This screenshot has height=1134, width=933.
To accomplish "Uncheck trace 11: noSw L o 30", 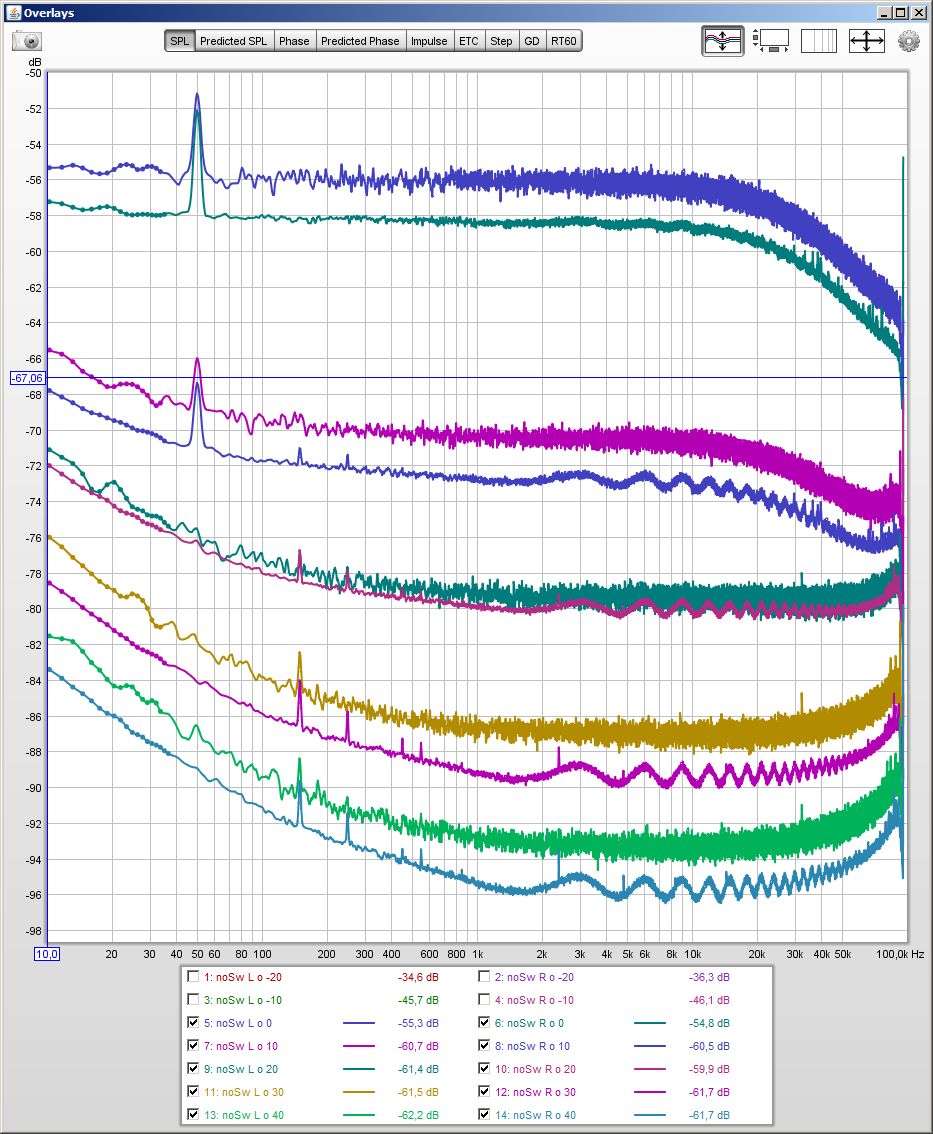I will 193,1091.
